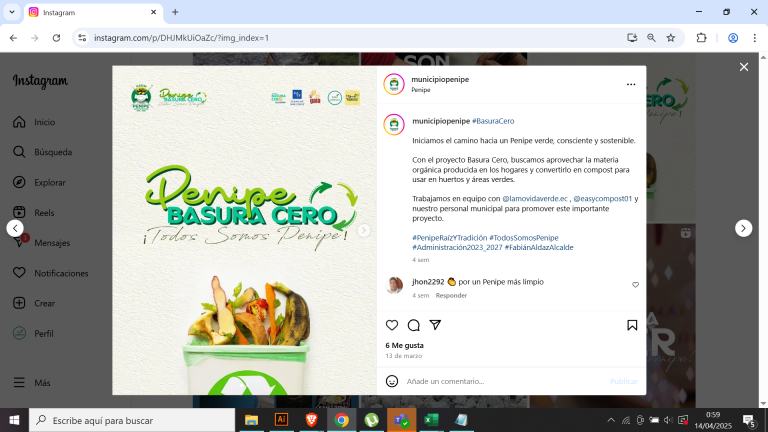Open the #BasuraCero hashtag link
768x432 pixels.
point(493,121)
